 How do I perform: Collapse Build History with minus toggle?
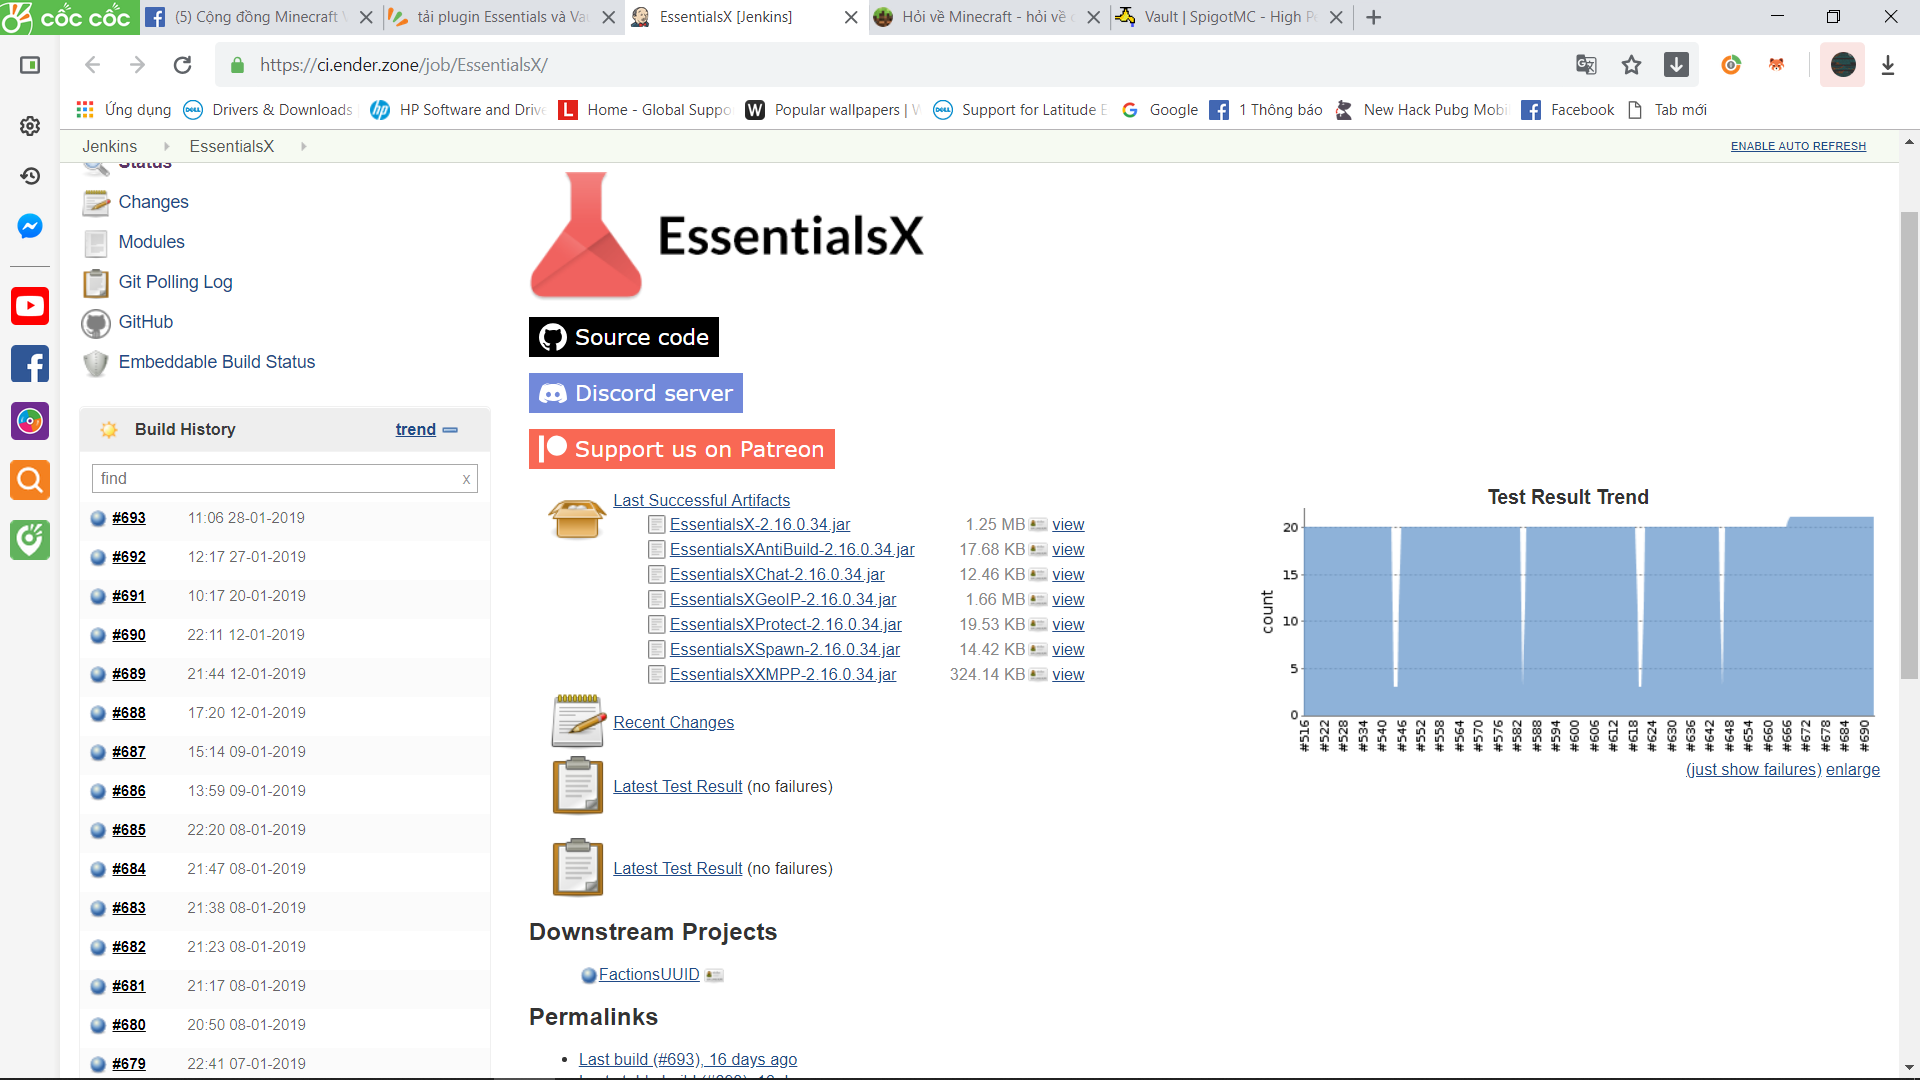coord(450,430)
